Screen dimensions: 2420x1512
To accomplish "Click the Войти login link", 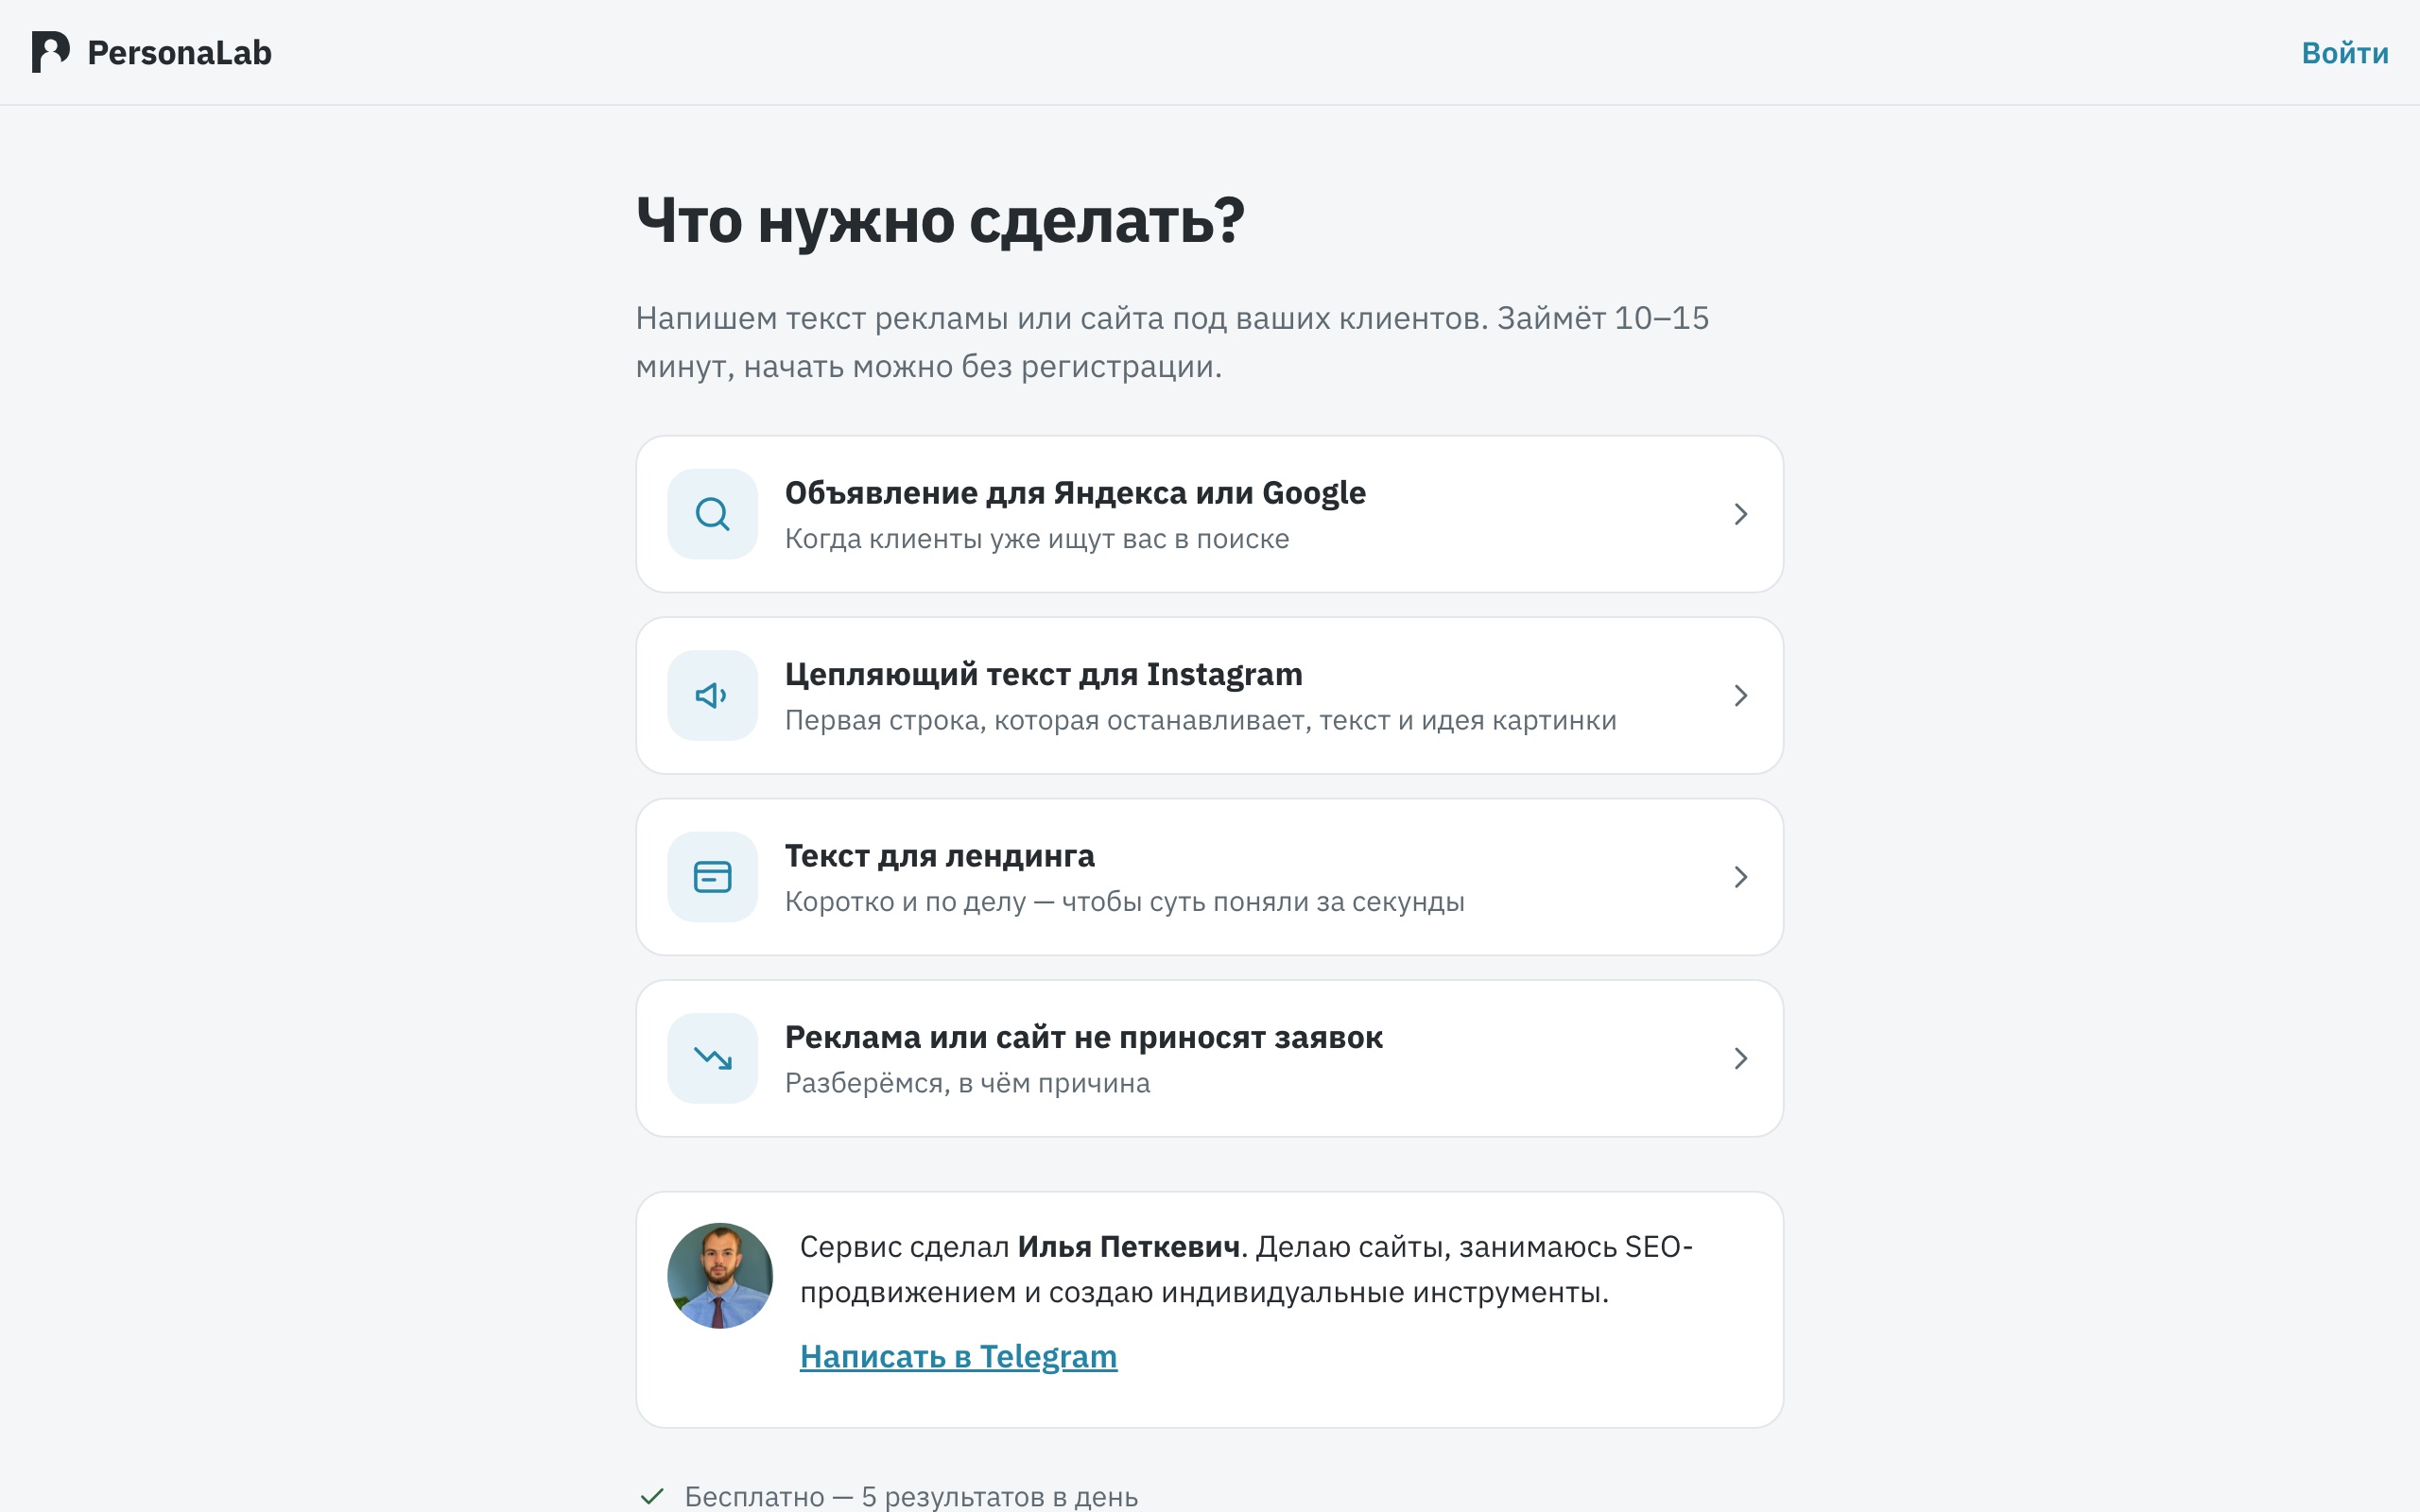I will pyautogui.click(x=2344, y=52).
